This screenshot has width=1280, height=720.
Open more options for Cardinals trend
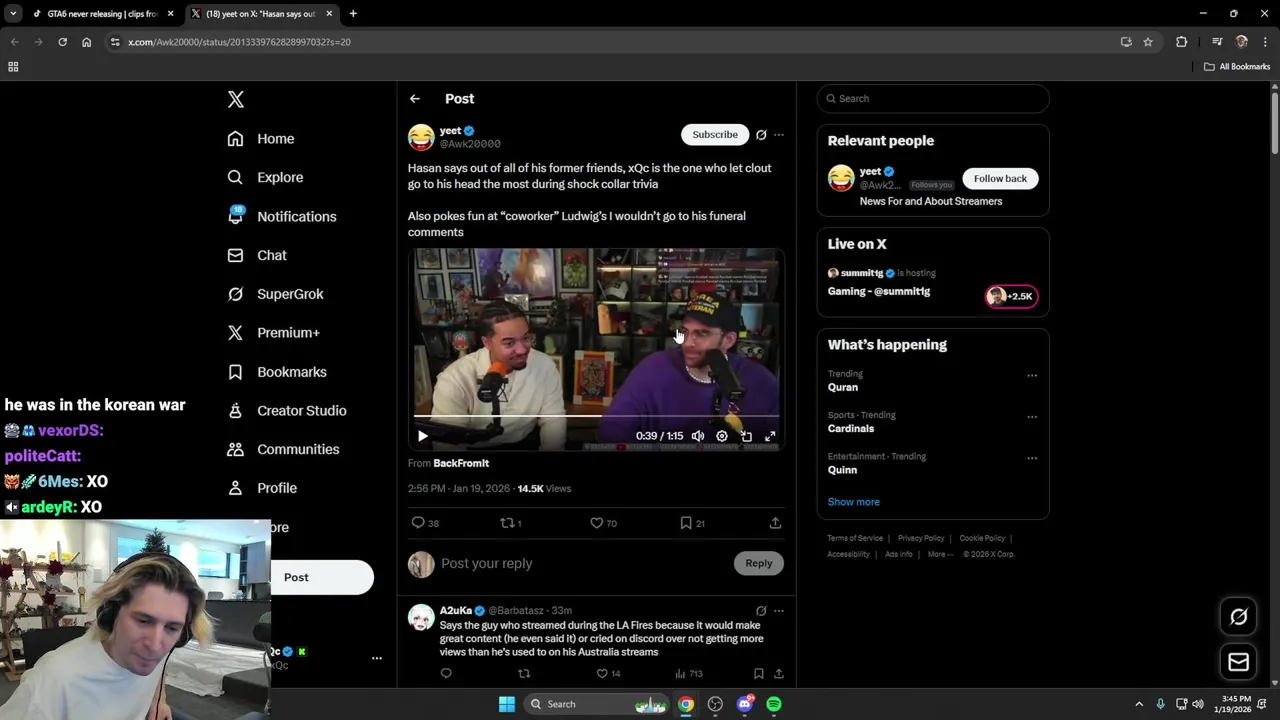click(x=1032, y=417)
